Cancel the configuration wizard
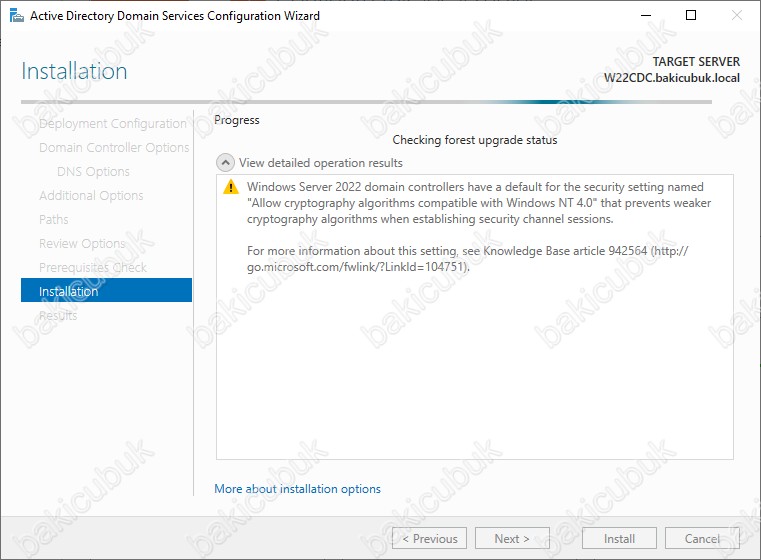 coord(702,539)
